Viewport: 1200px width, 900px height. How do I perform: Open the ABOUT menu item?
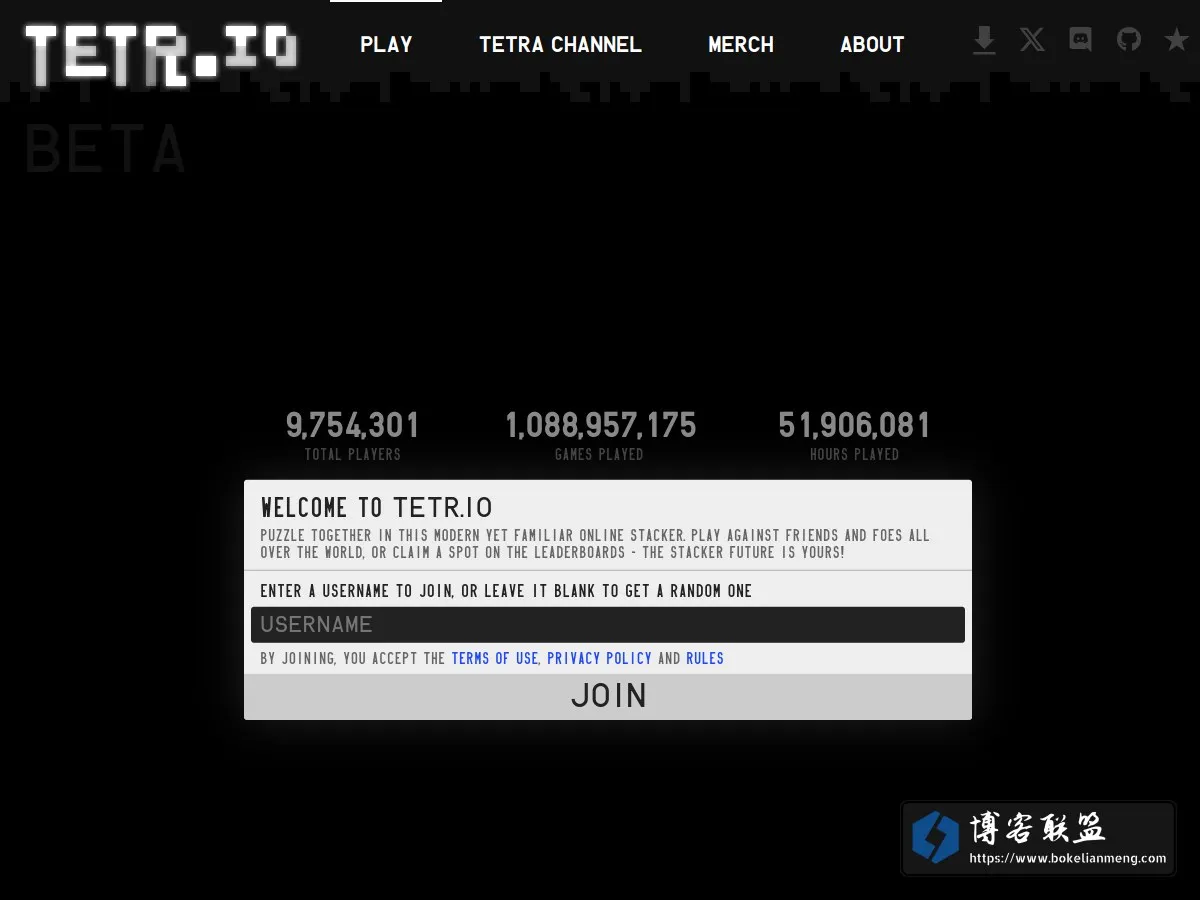click(x=872, y=44)
